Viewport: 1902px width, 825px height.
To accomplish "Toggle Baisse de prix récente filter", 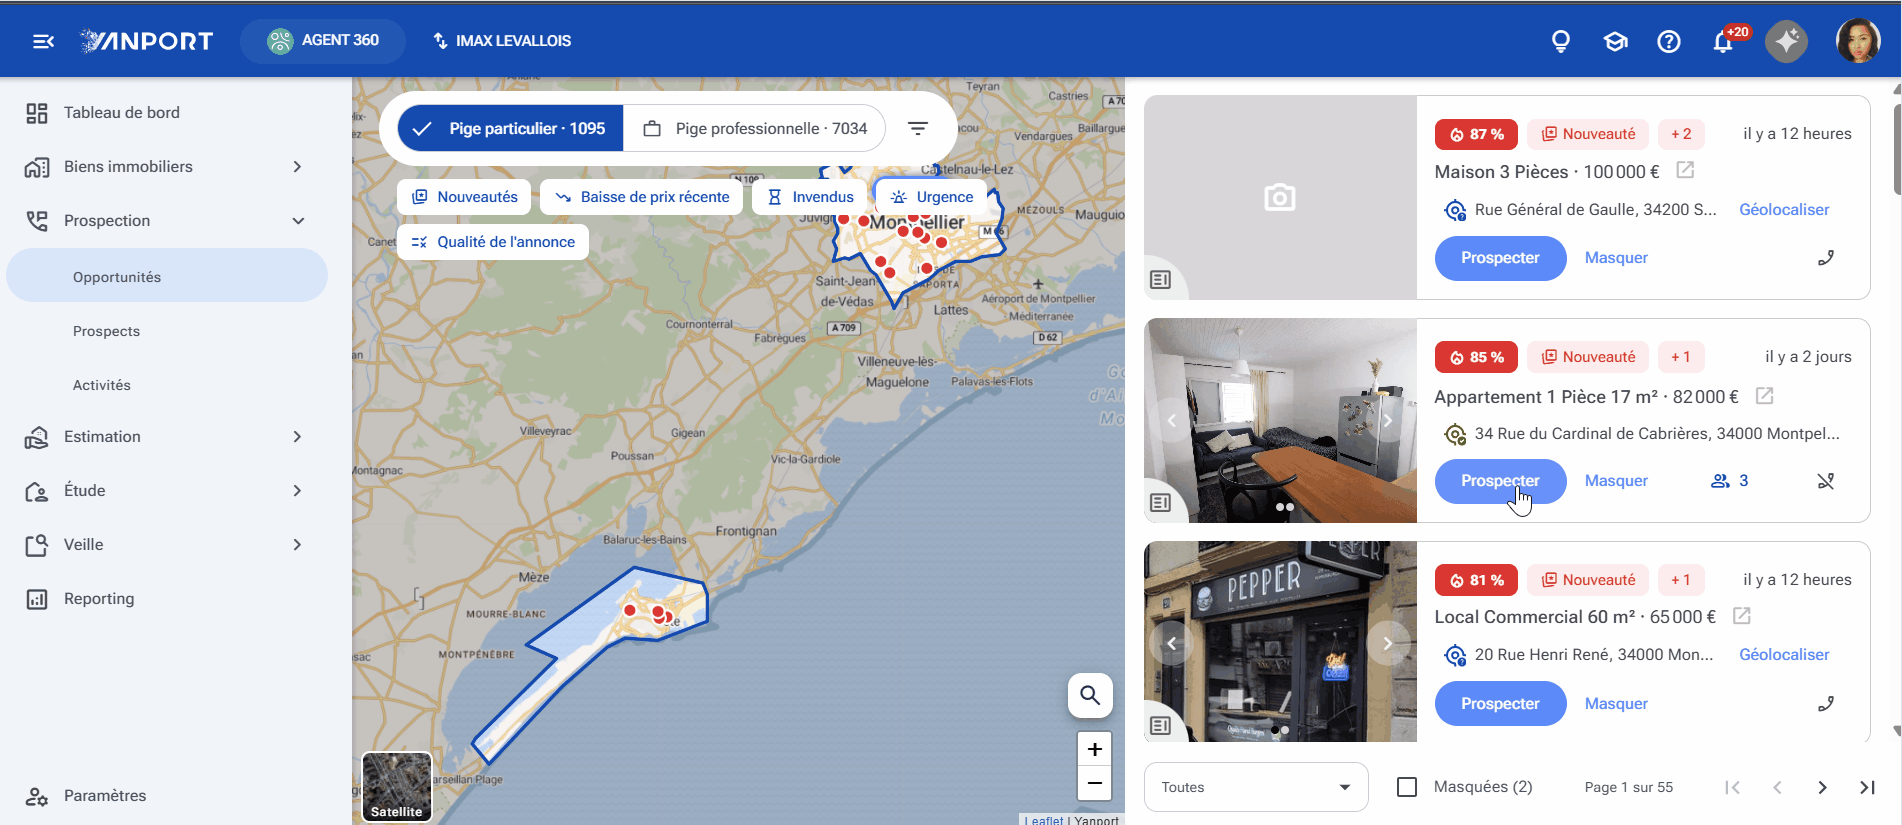I will click(x=642, y=197).
